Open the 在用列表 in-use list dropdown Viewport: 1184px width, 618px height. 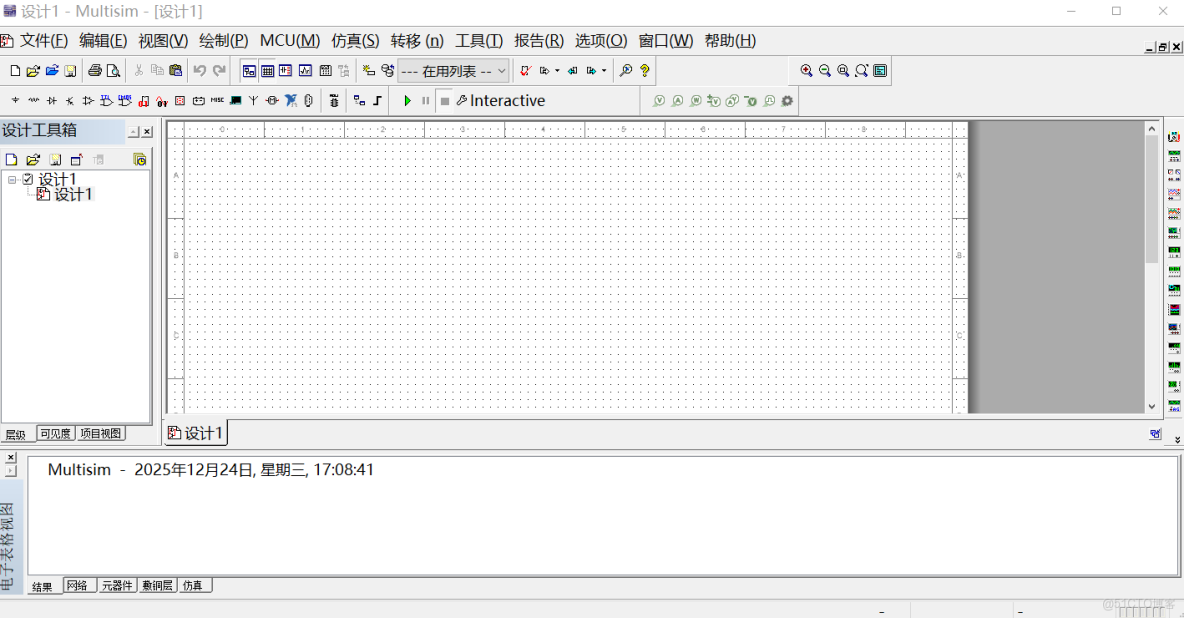pos(453,71)
